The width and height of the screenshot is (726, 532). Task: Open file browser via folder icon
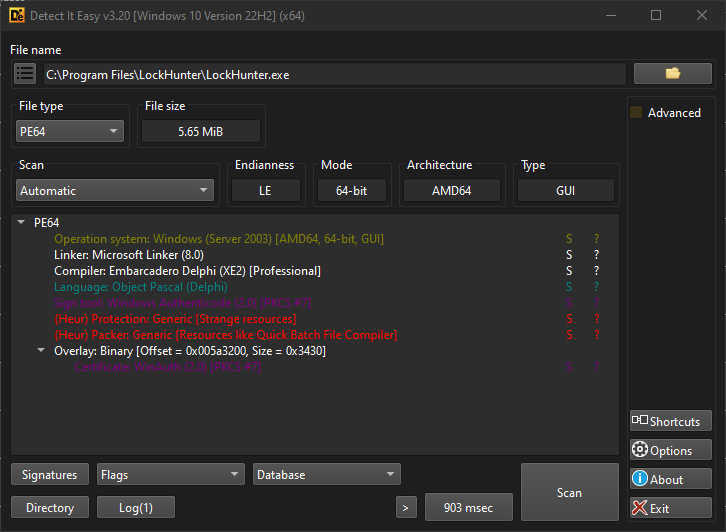click(x=673, y=73)
